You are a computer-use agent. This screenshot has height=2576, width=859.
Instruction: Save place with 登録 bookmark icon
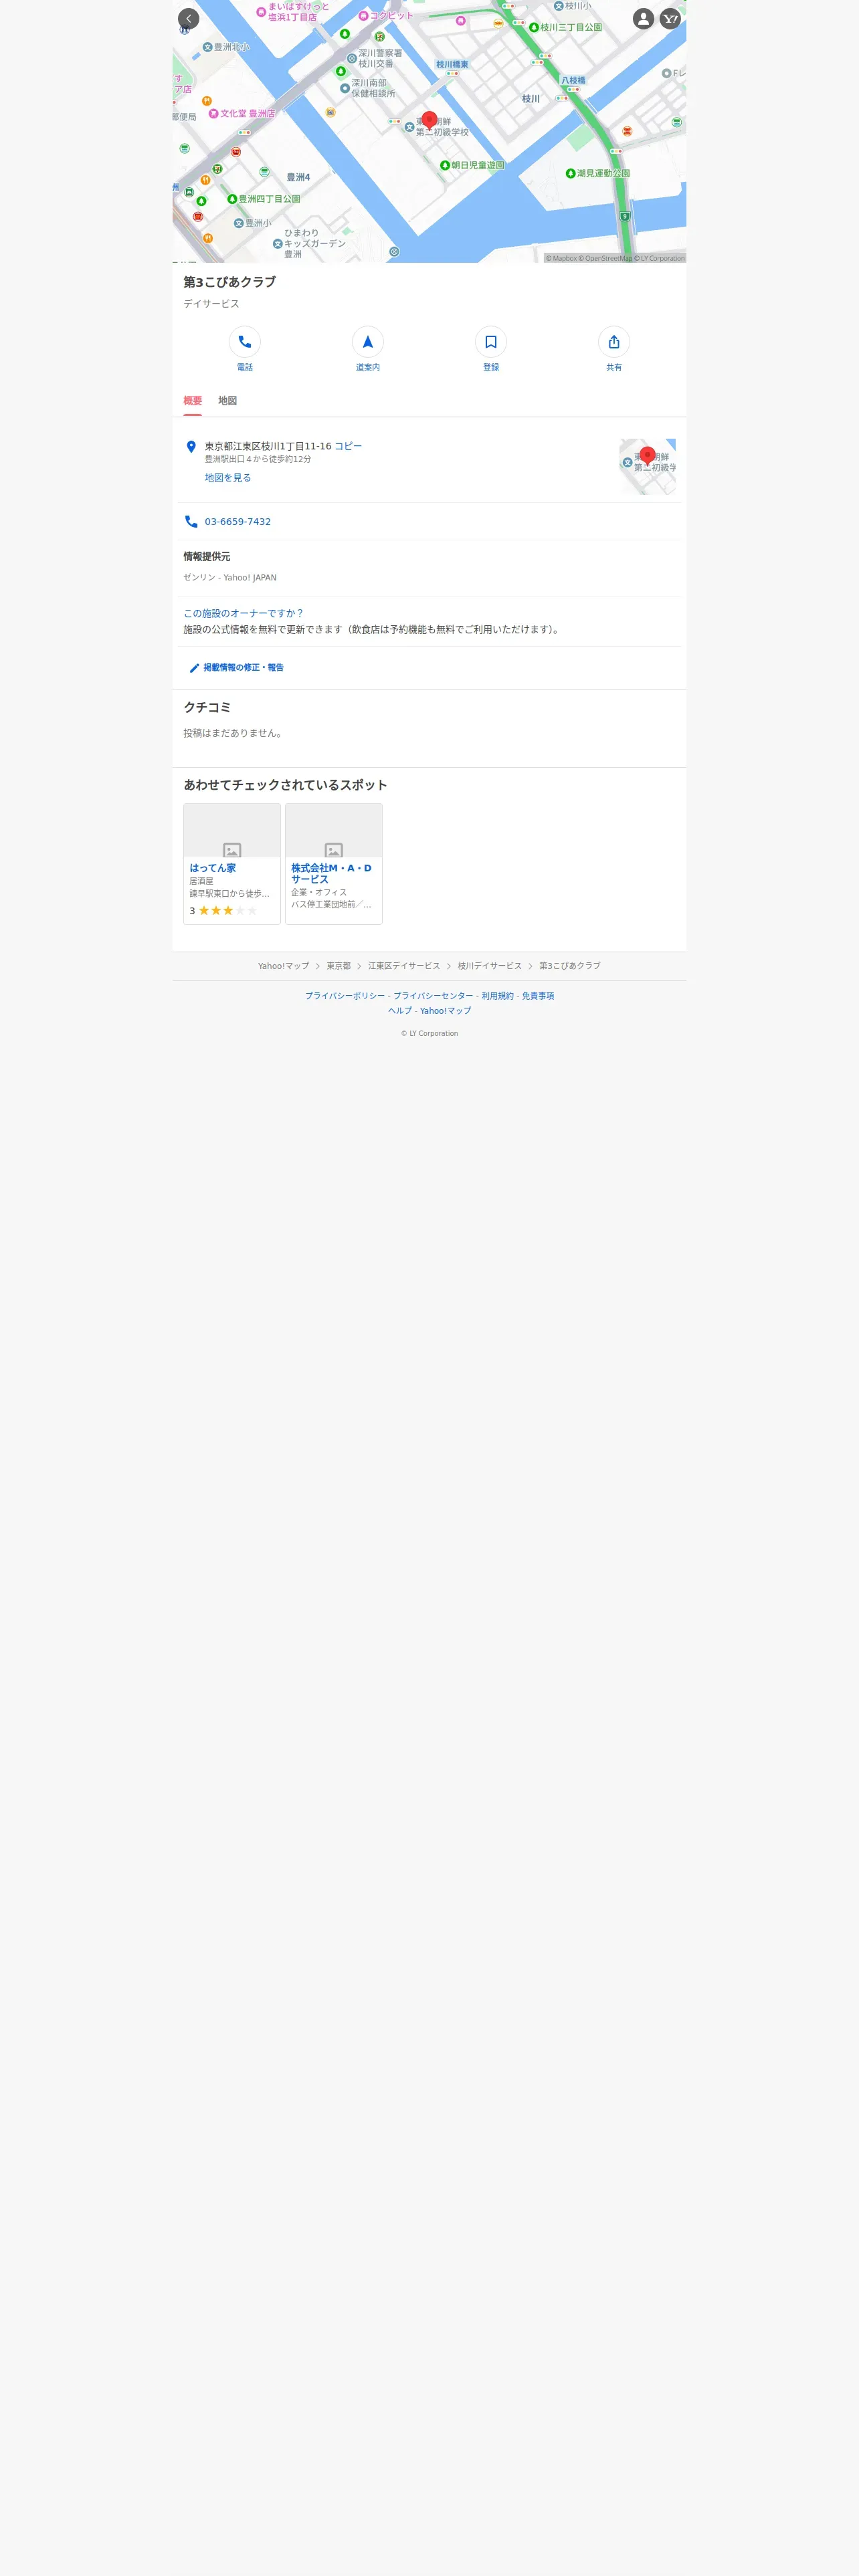pos(490,342)
